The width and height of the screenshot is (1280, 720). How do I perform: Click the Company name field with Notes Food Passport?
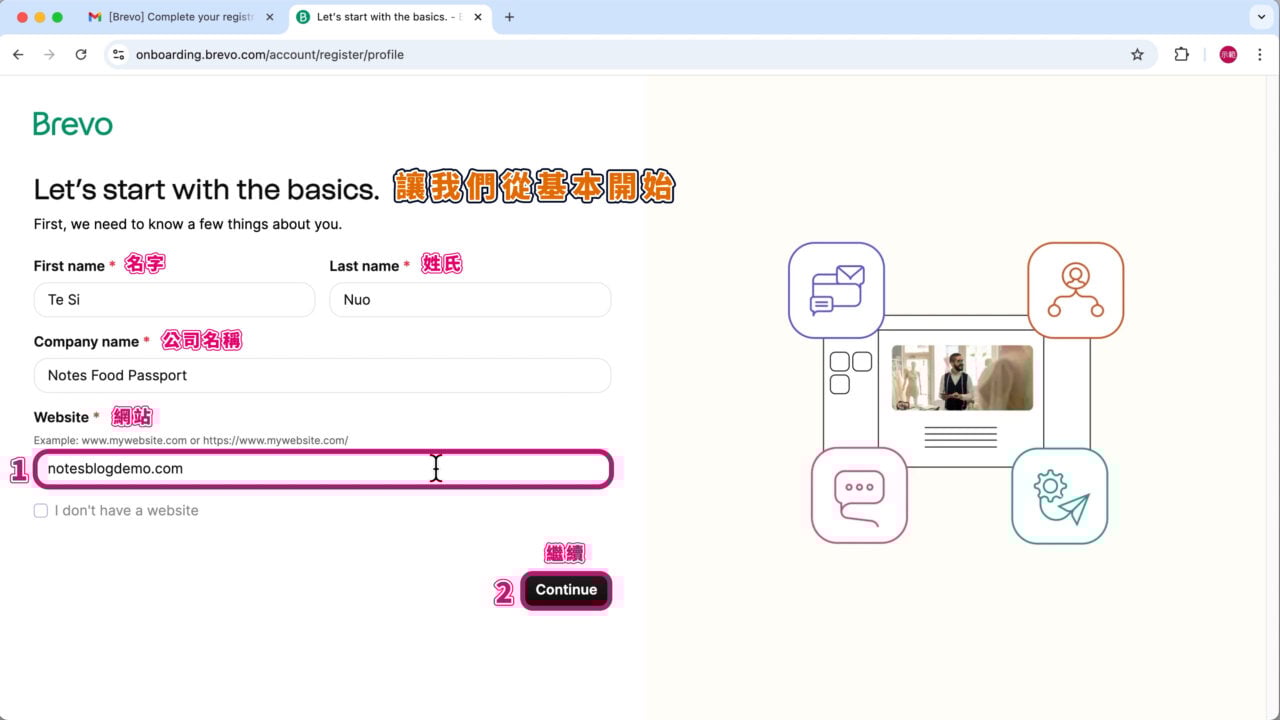(322, 375)
